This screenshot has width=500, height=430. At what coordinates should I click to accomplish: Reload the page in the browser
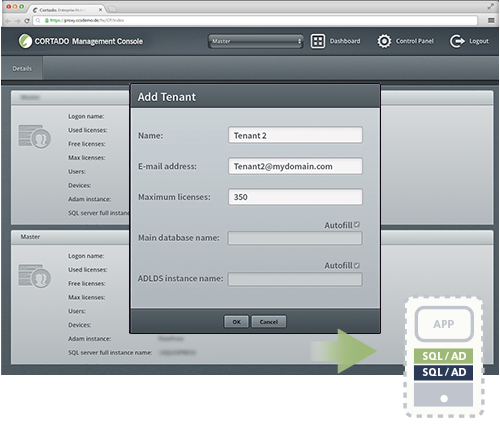(x=27, y=21)
